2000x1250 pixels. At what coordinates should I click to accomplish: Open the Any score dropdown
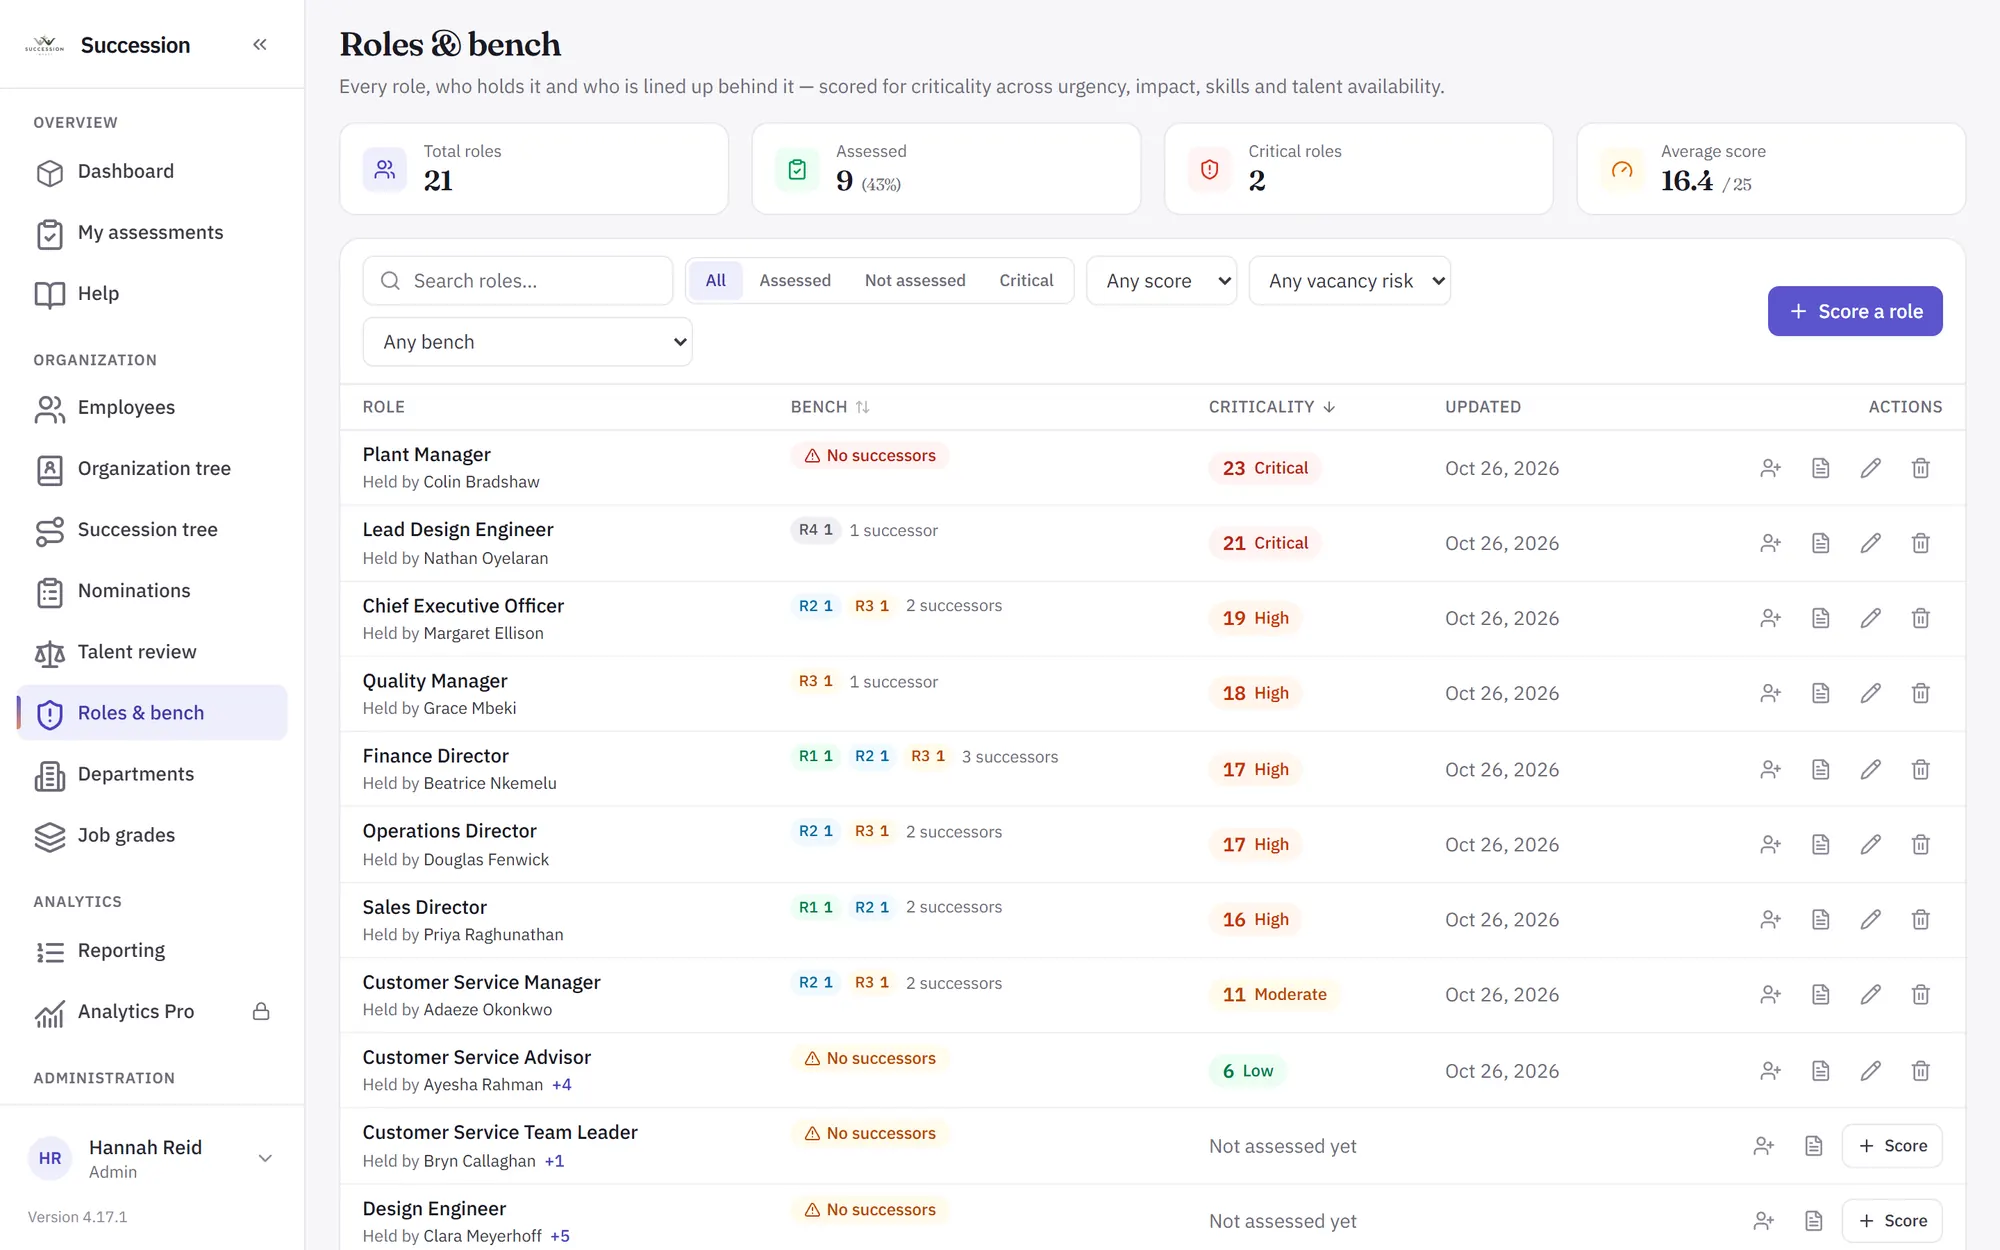click(1162, 281)
